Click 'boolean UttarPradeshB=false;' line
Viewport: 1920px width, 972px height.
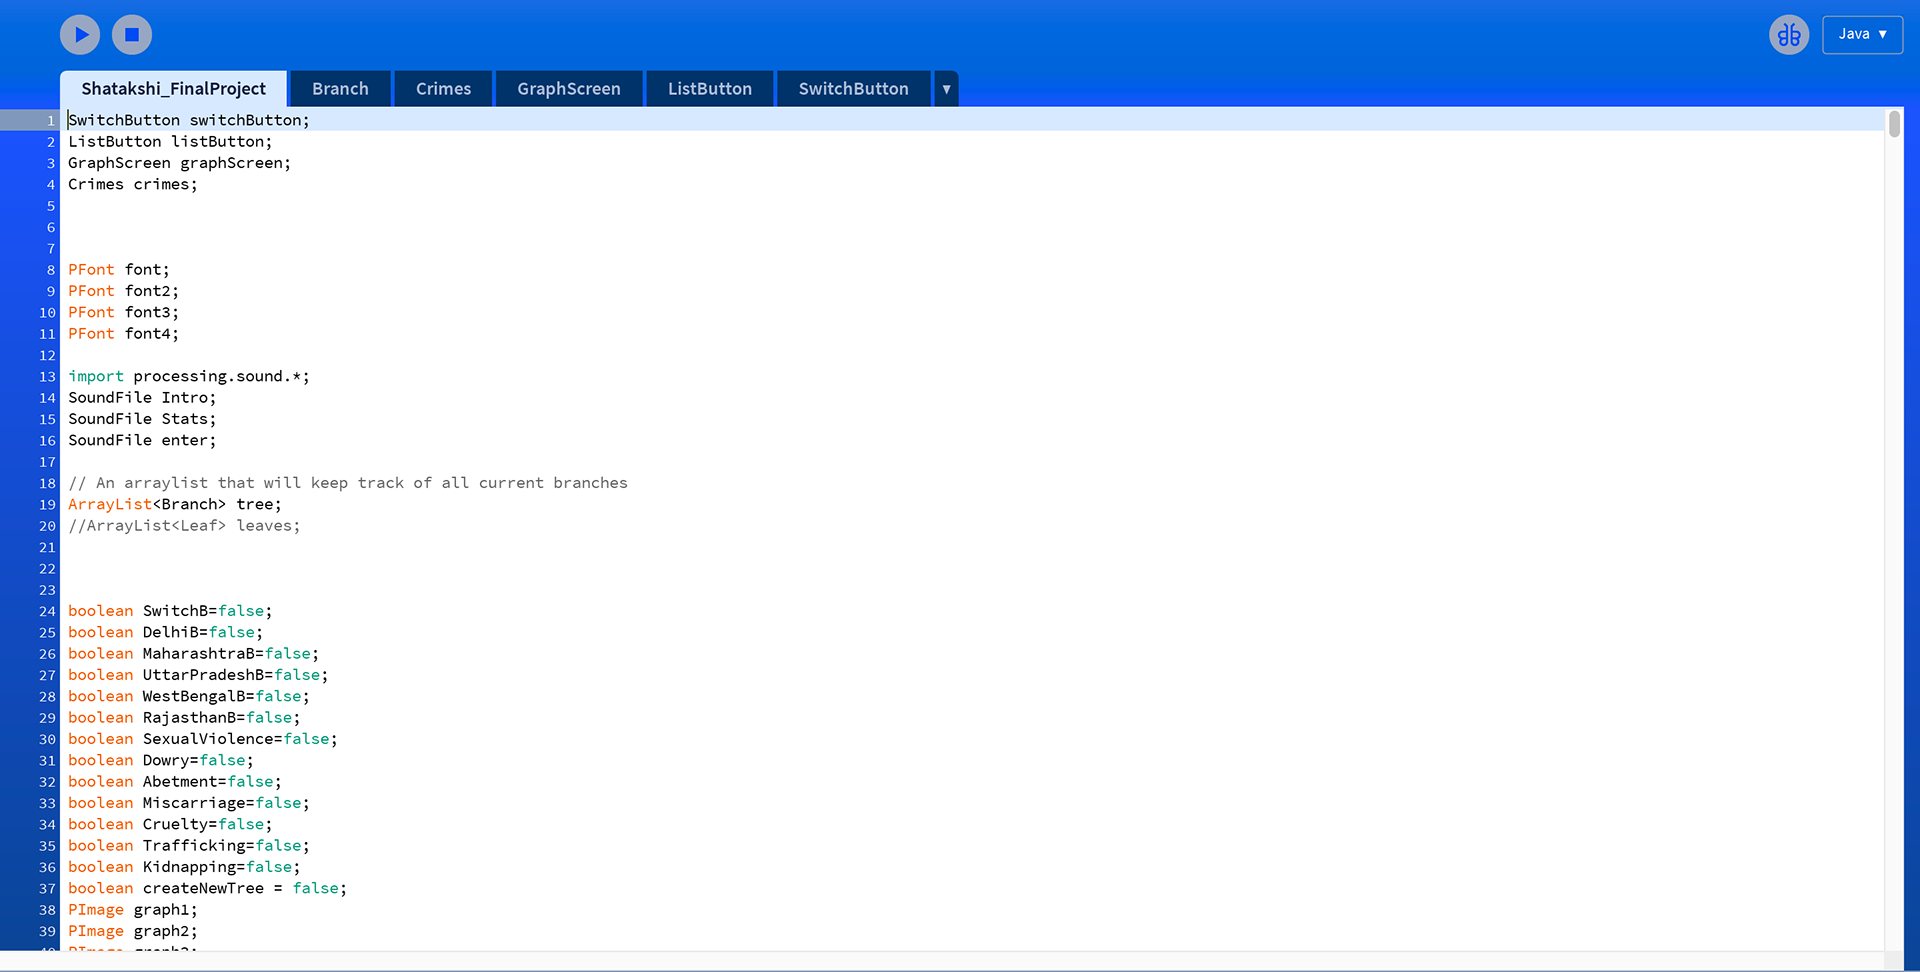pos(198,675)
